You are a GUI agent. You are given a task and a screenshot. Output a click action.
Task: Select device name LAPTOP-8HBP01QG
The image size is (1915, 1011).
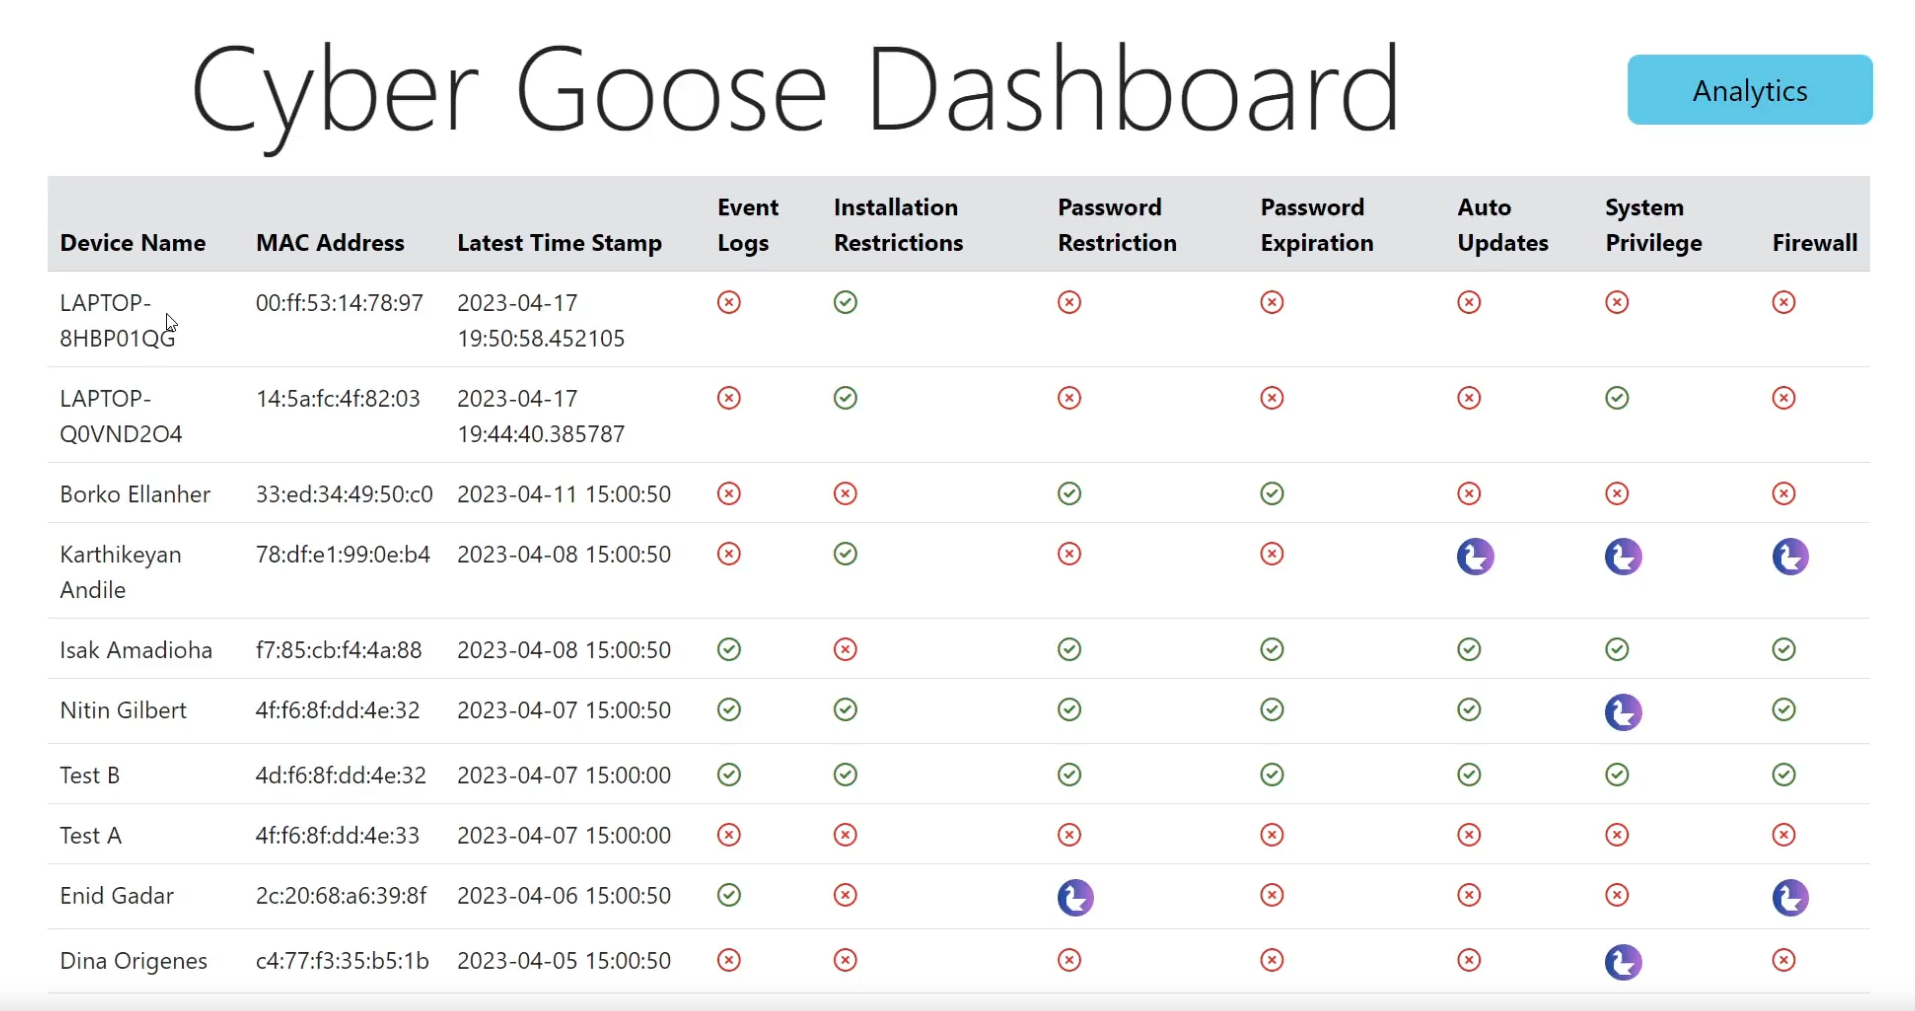click(x=117, y=320)
